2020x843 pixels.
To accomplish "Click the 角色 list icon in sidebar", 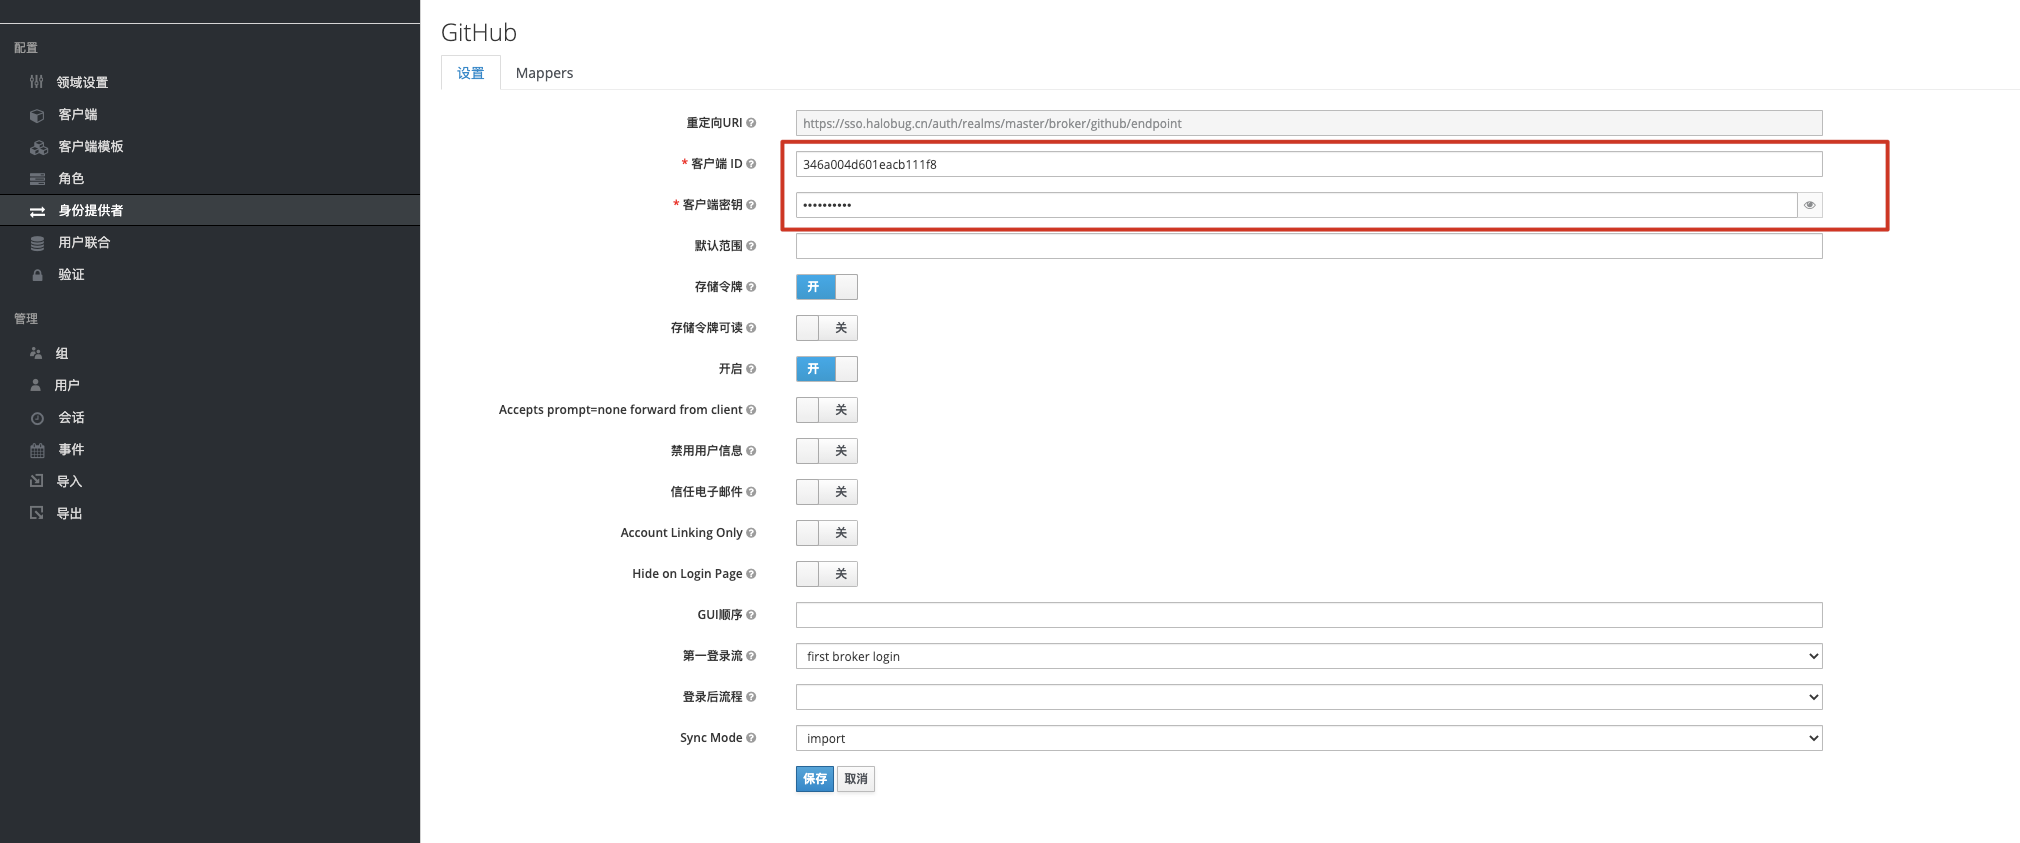I will (37, 179).
